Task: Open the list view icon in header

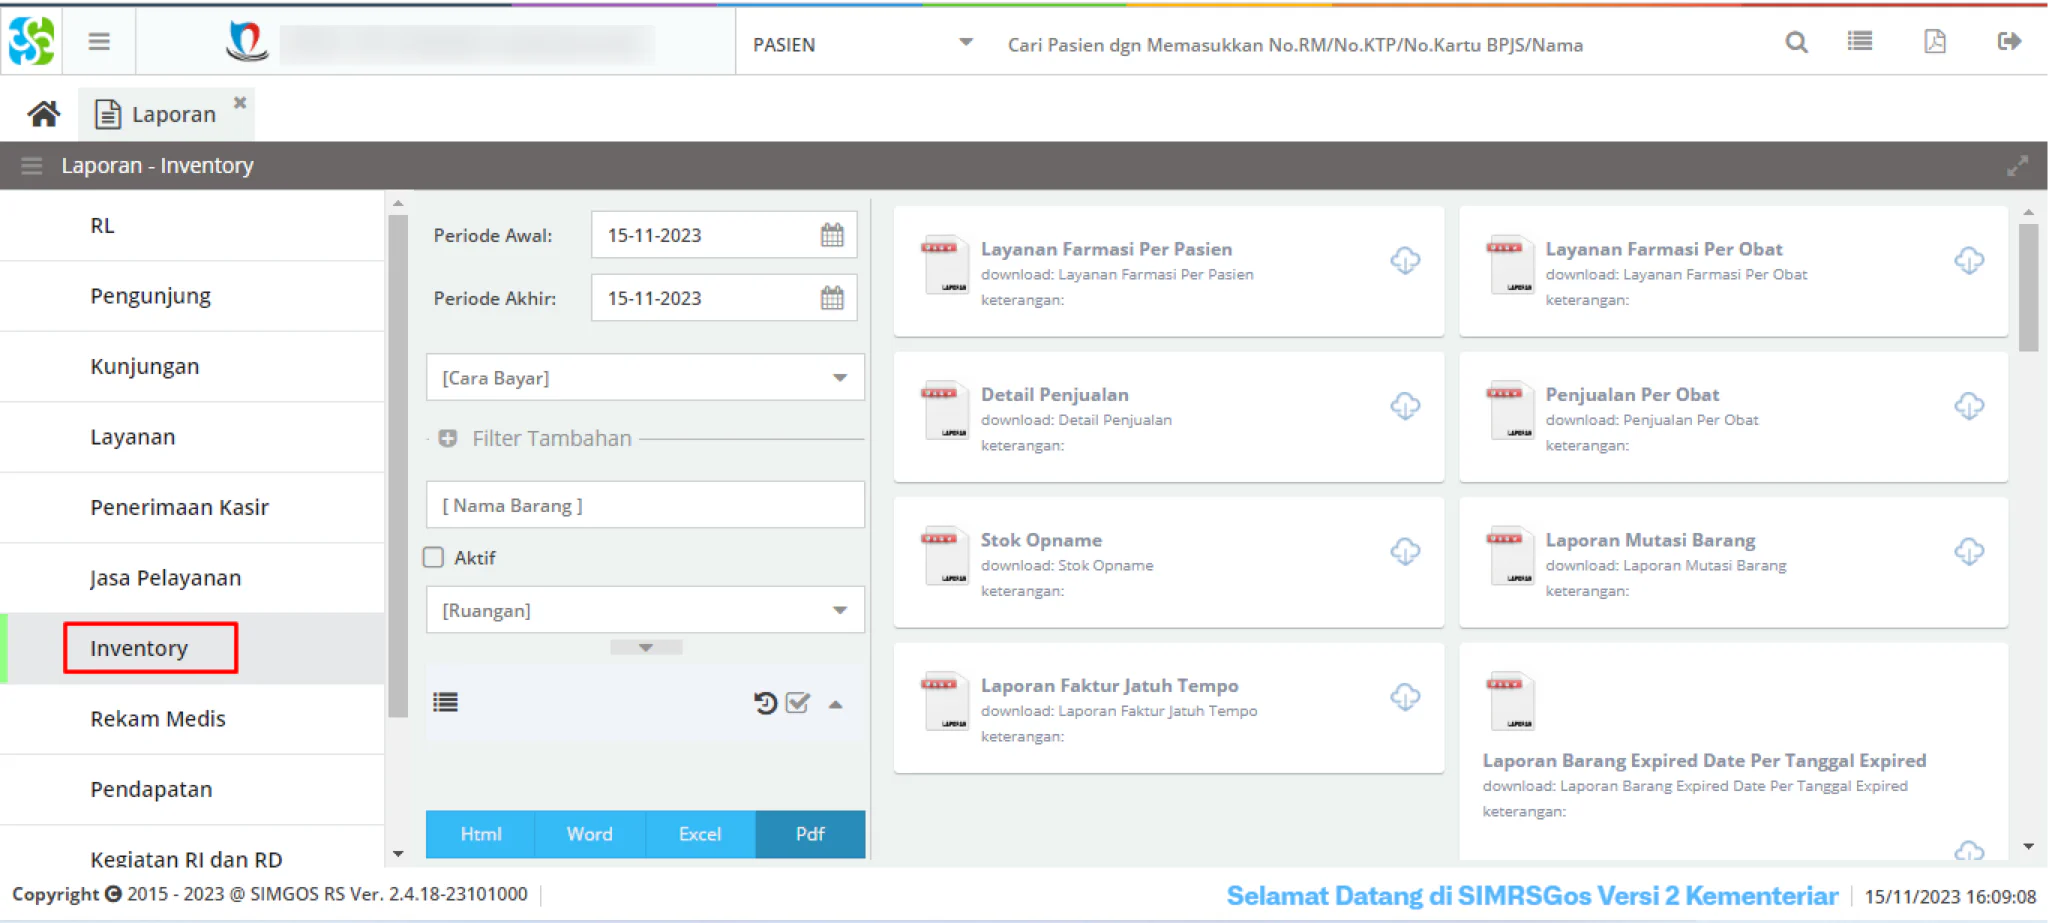Action: point(1860,41)
